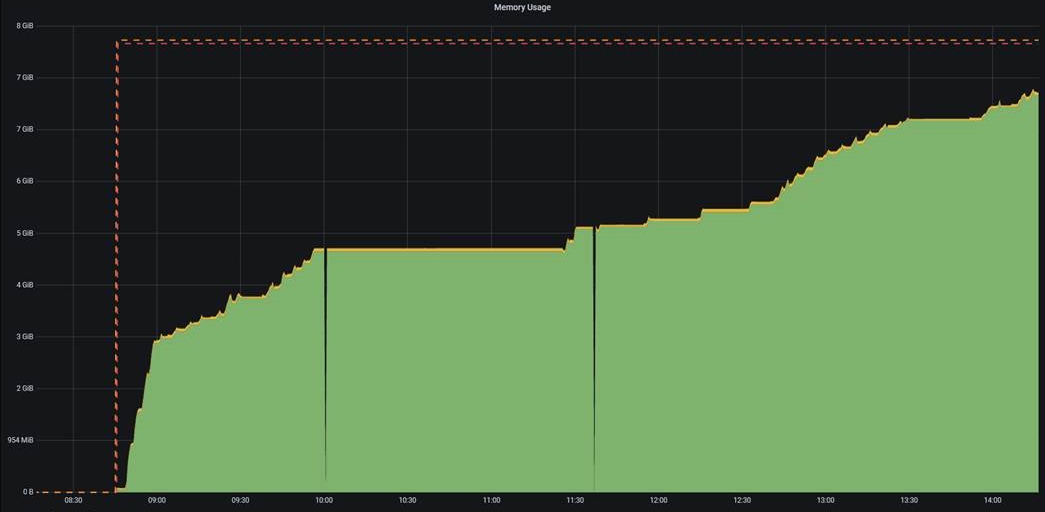Click the 14:00 time axis label
The height and width of the screenshot is (512, 1045).
993,500
